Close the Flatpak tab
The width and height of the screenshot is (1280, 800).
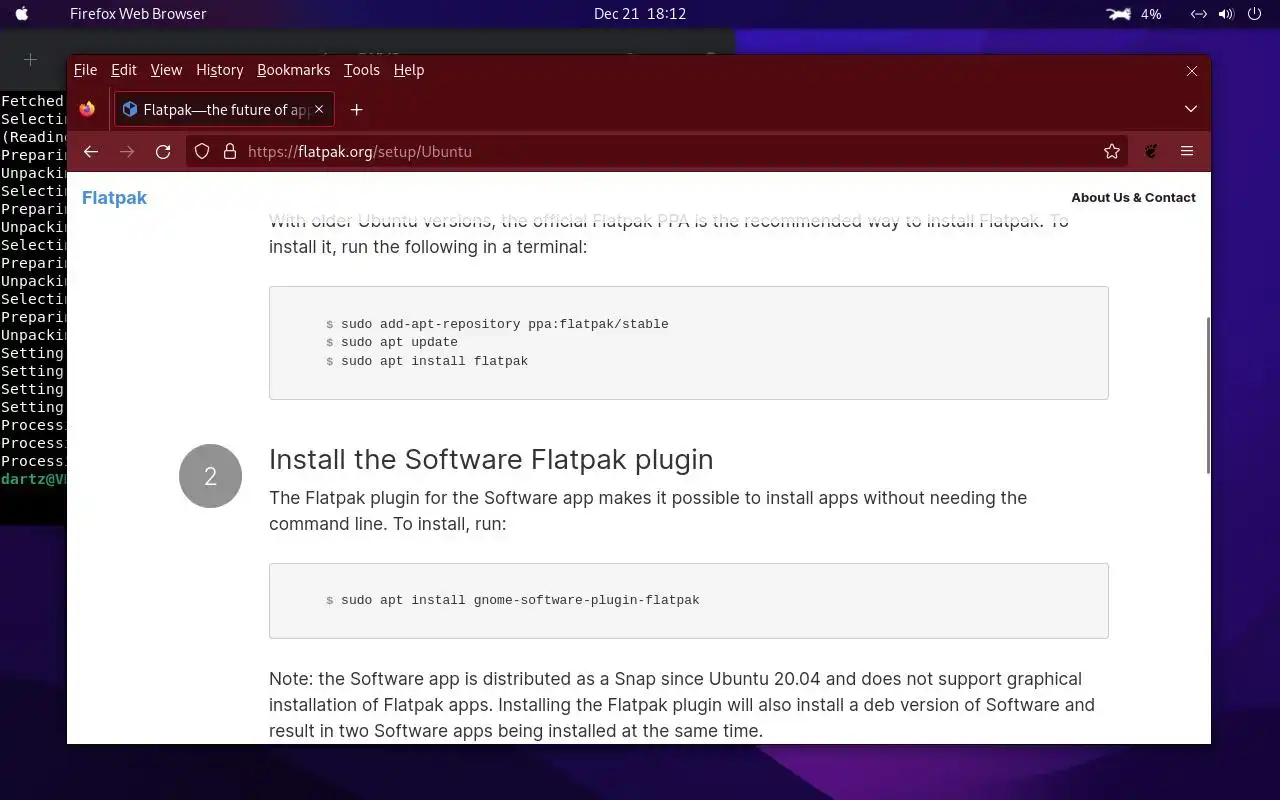319,109
